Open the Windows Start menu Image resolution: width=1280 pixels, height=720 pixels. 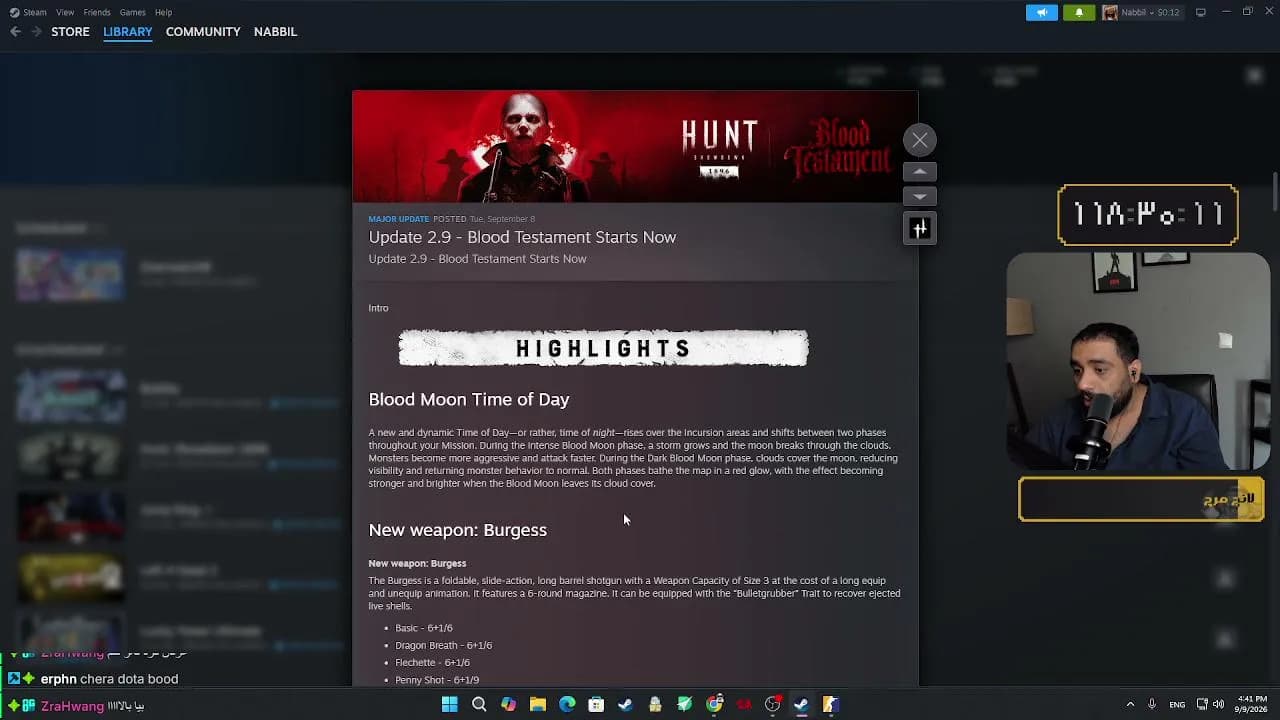(450, 704)
